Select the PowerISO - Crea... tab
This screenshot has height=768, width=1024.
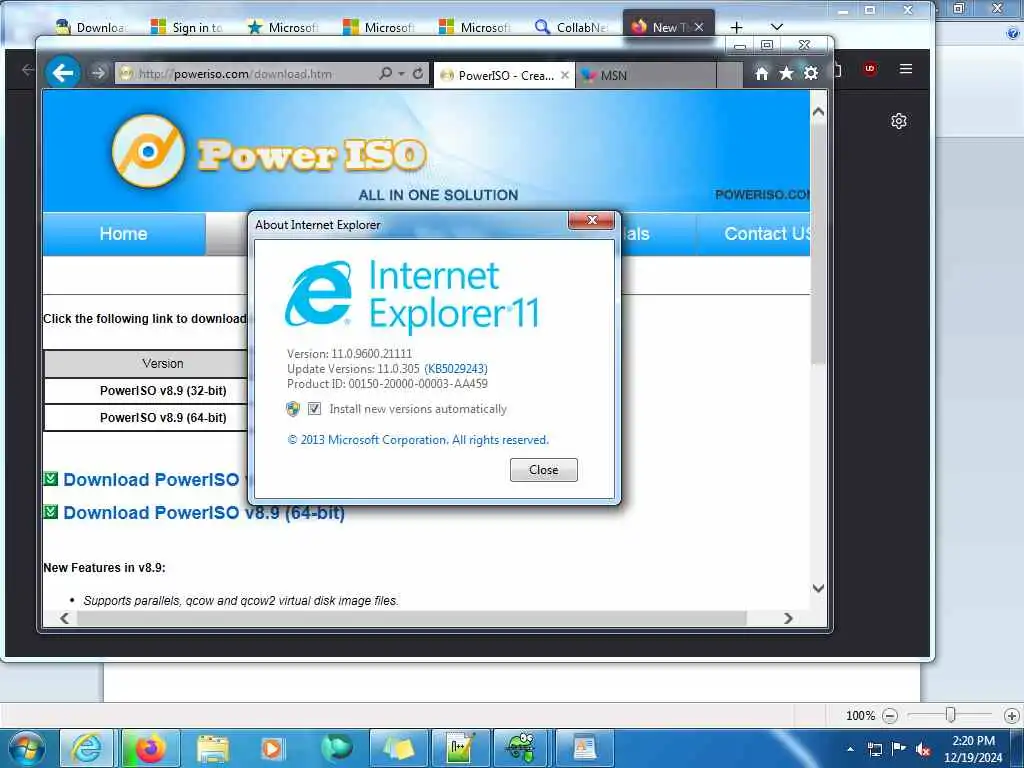[x=504, y=75]
